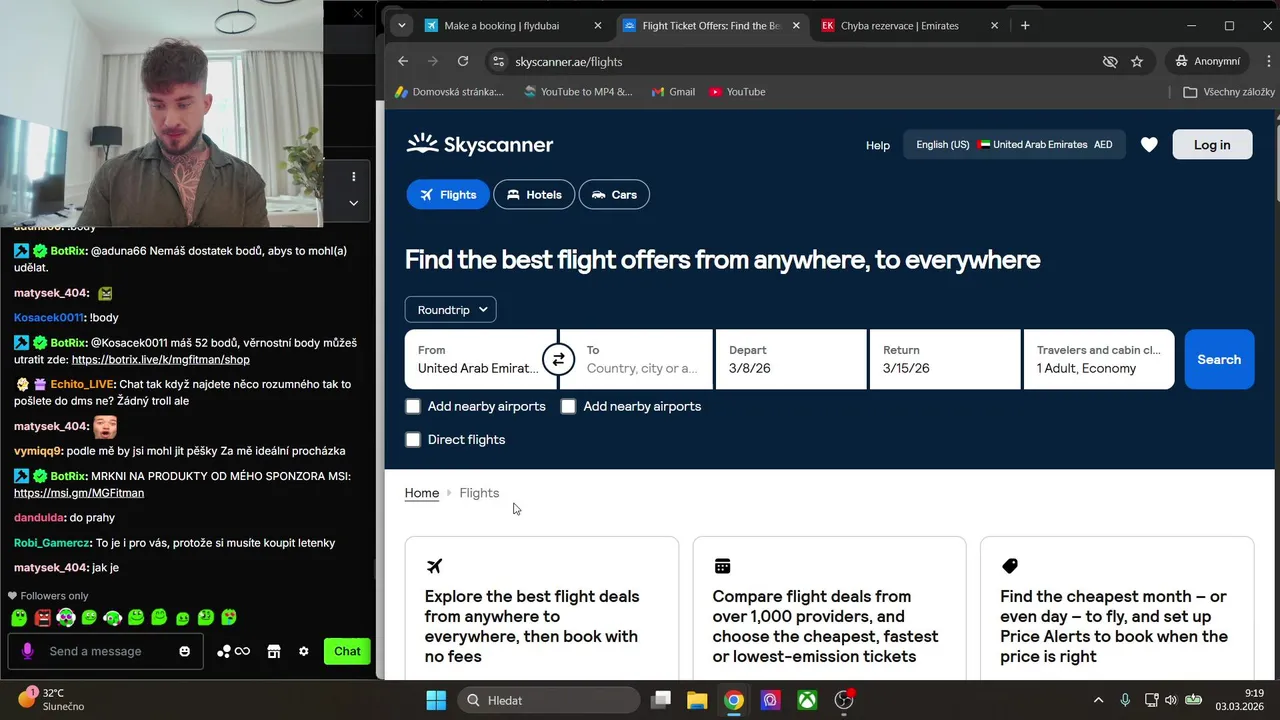Open saved flights heart icon
Viewport: 1280px width, 720px height.
[1149, 145]
